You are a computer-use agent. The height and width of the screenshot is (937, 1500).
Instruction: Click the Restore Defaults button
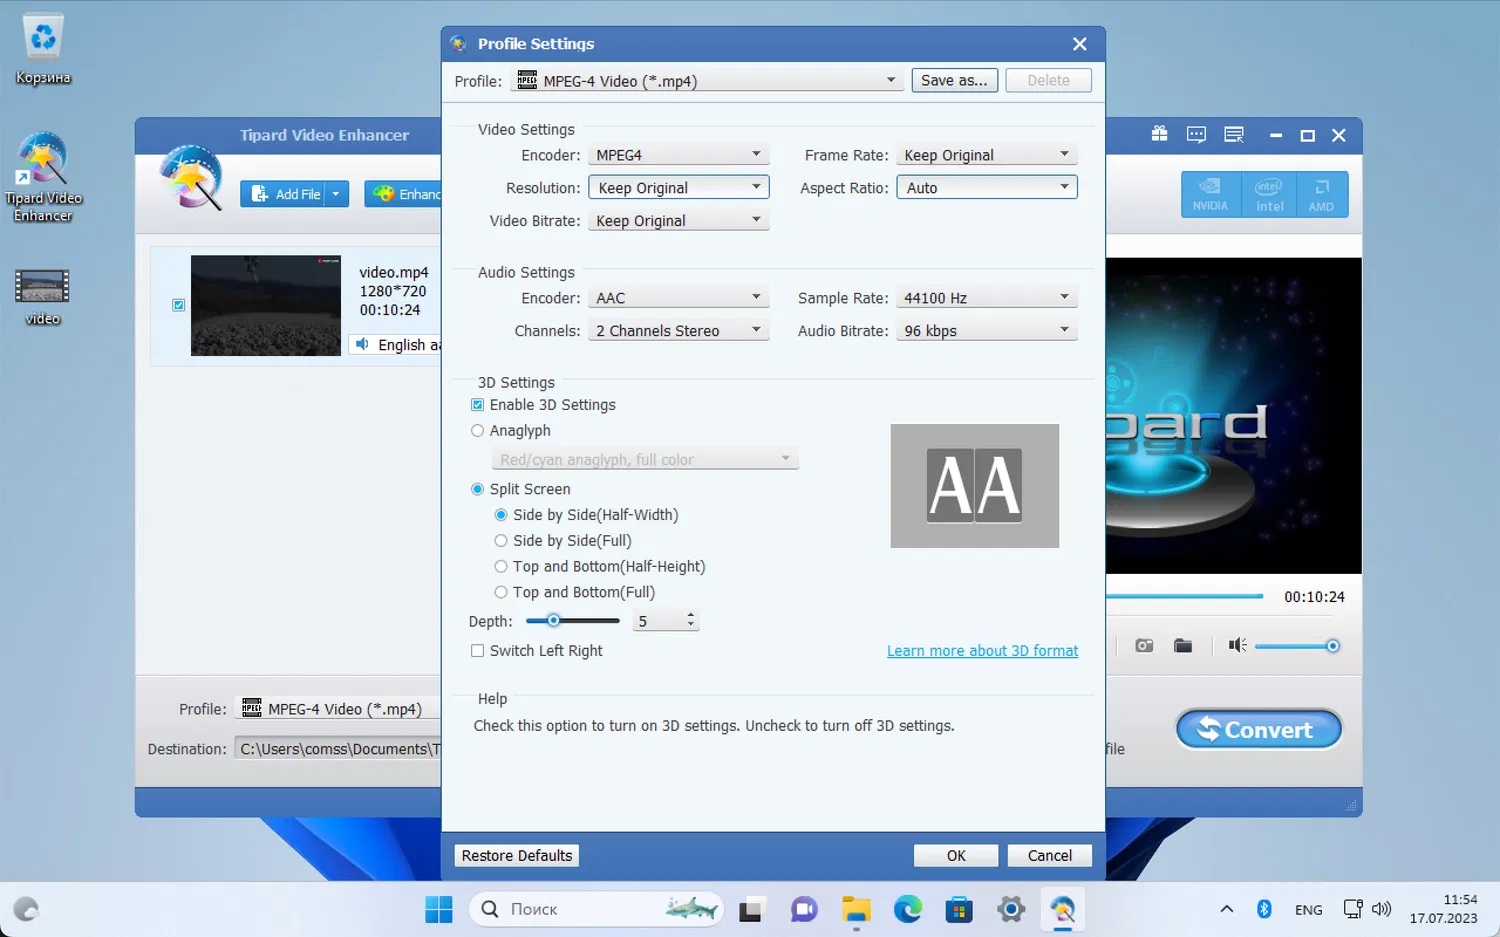coord(517,856)
